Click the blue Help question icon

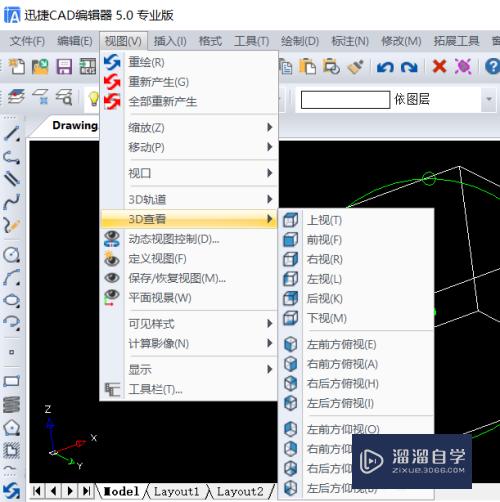(492, 66)
